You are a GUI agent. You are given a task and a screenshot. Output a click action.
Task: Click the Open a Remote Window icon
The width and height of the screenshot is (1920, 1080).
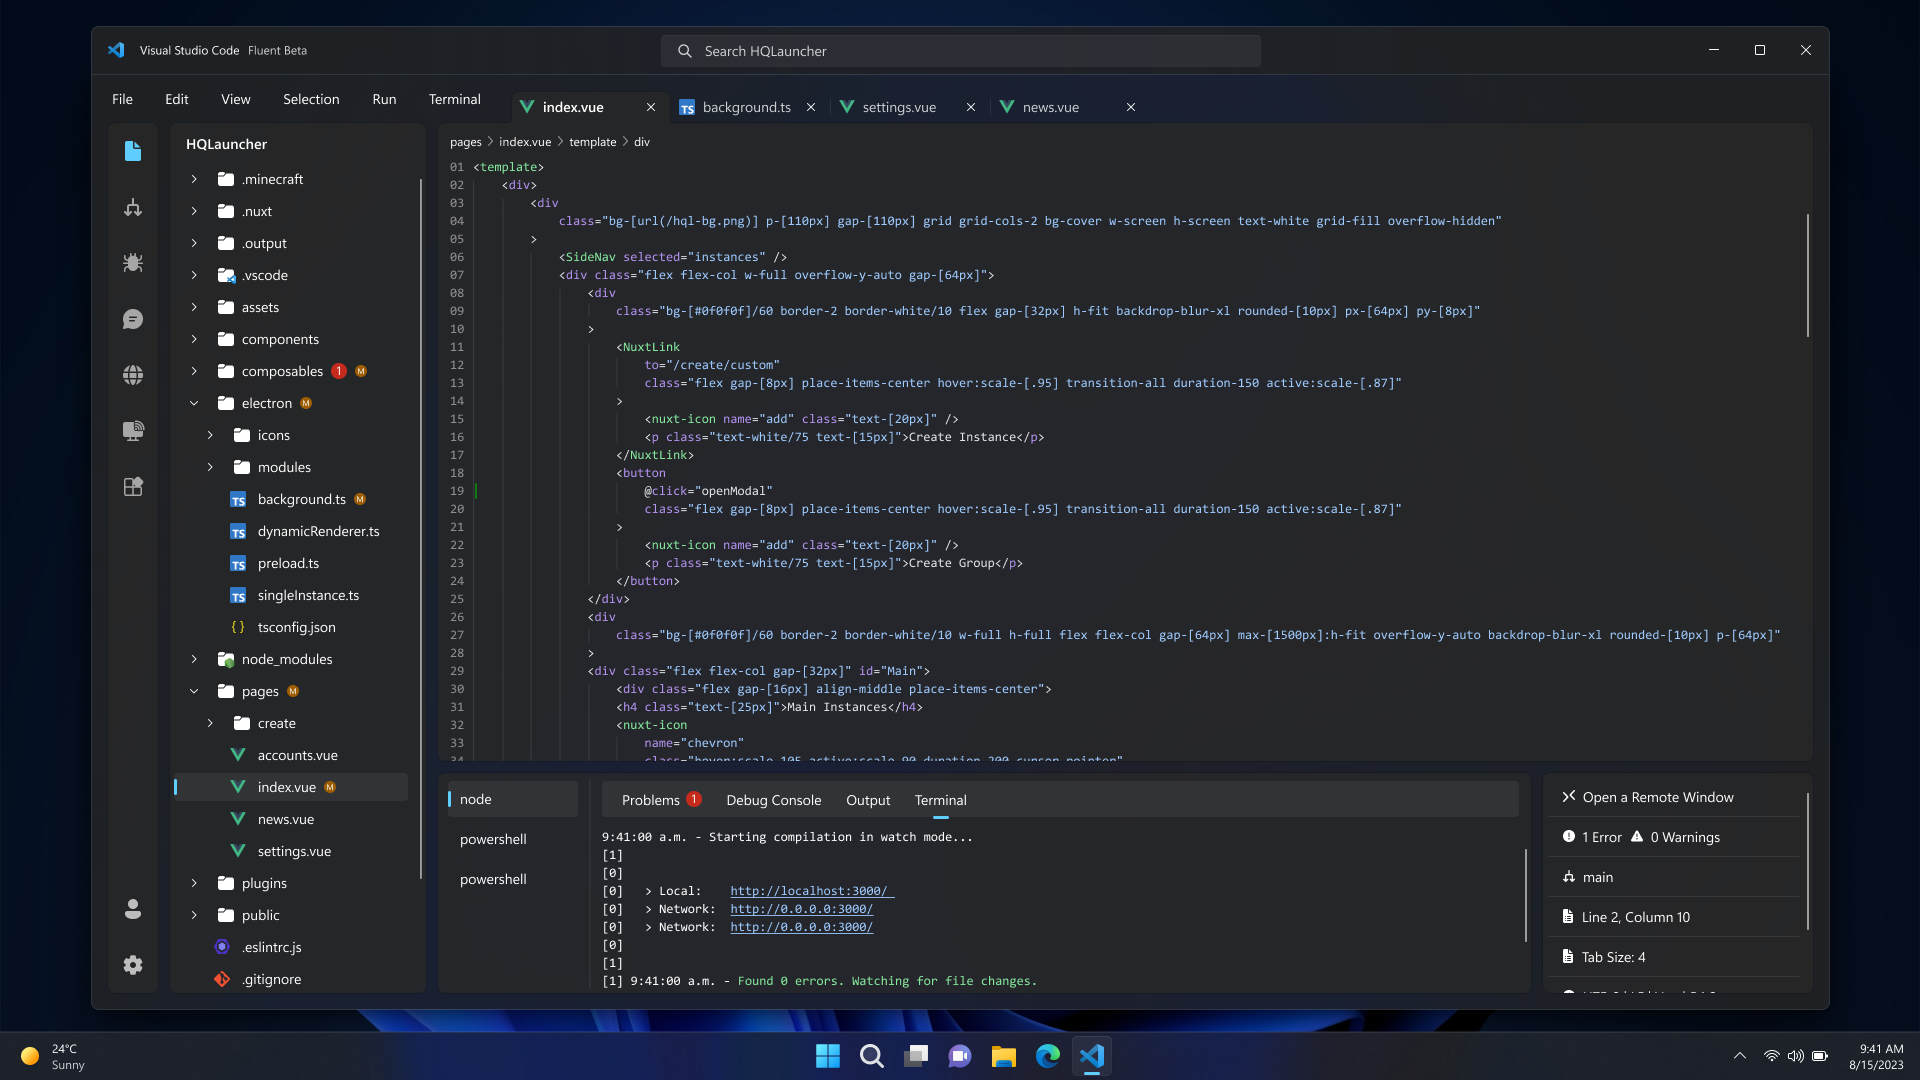tap(1569, 797)
